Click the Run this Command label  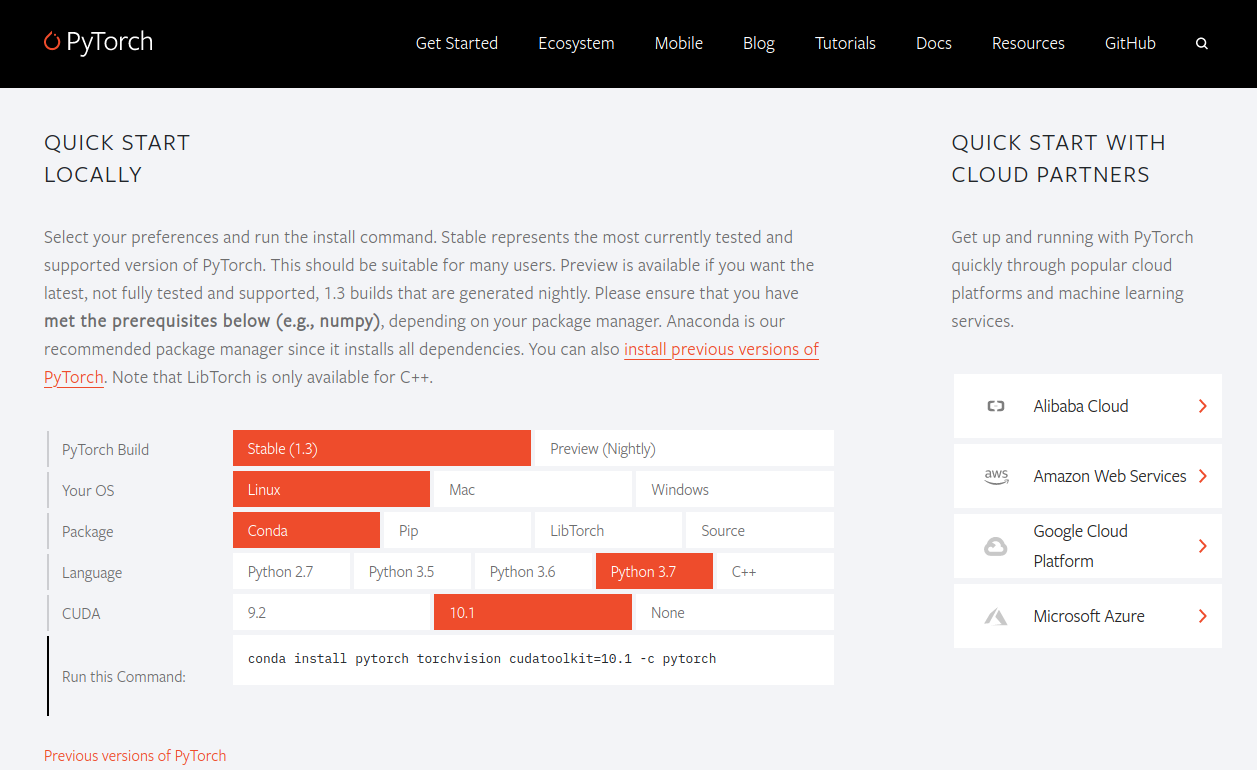(x=124, y=676)
